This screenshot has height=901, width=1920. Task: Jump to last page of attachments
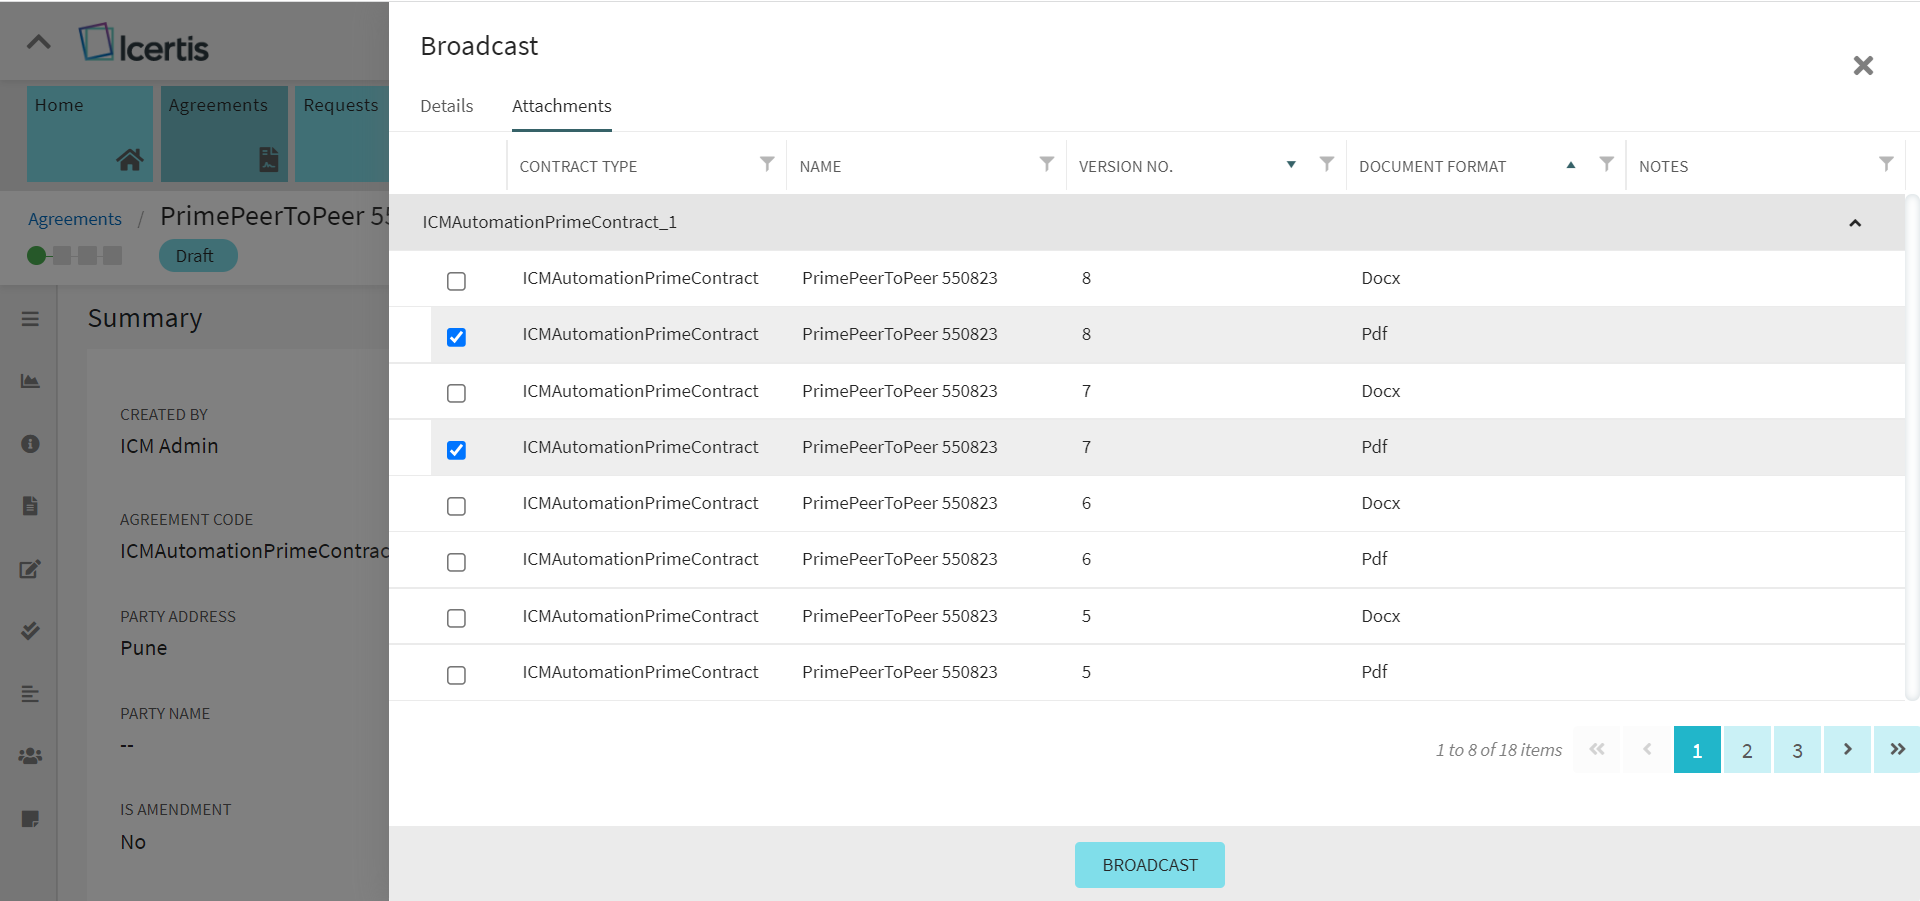pyautogui.click(x=1896, y=750)
